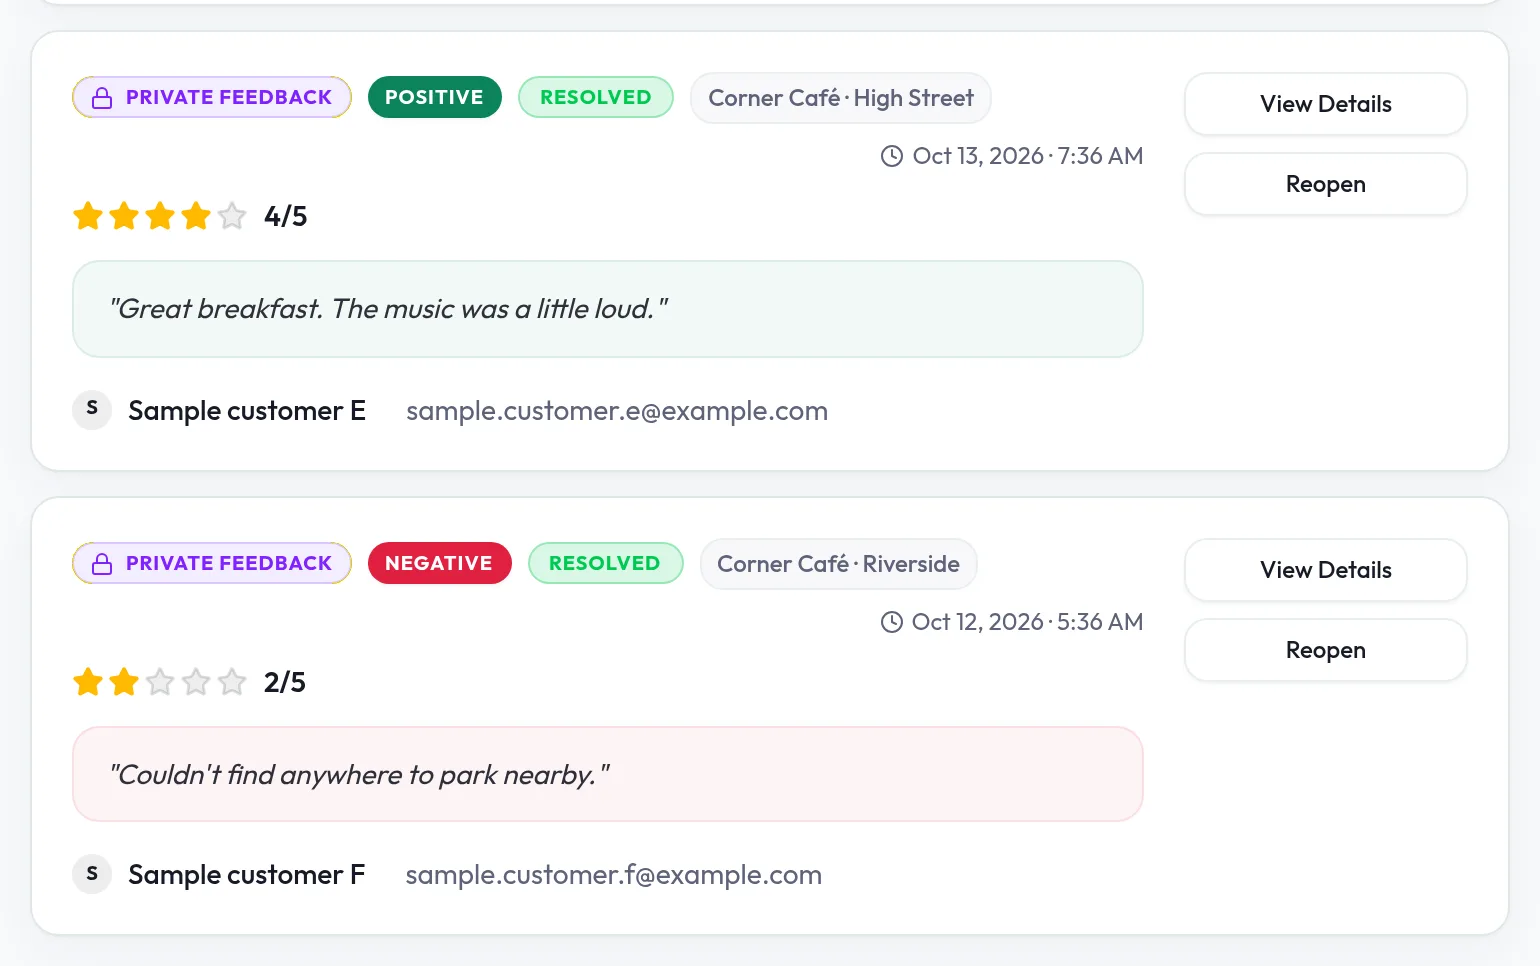Click the 2/5 rating text

(284, 682)
